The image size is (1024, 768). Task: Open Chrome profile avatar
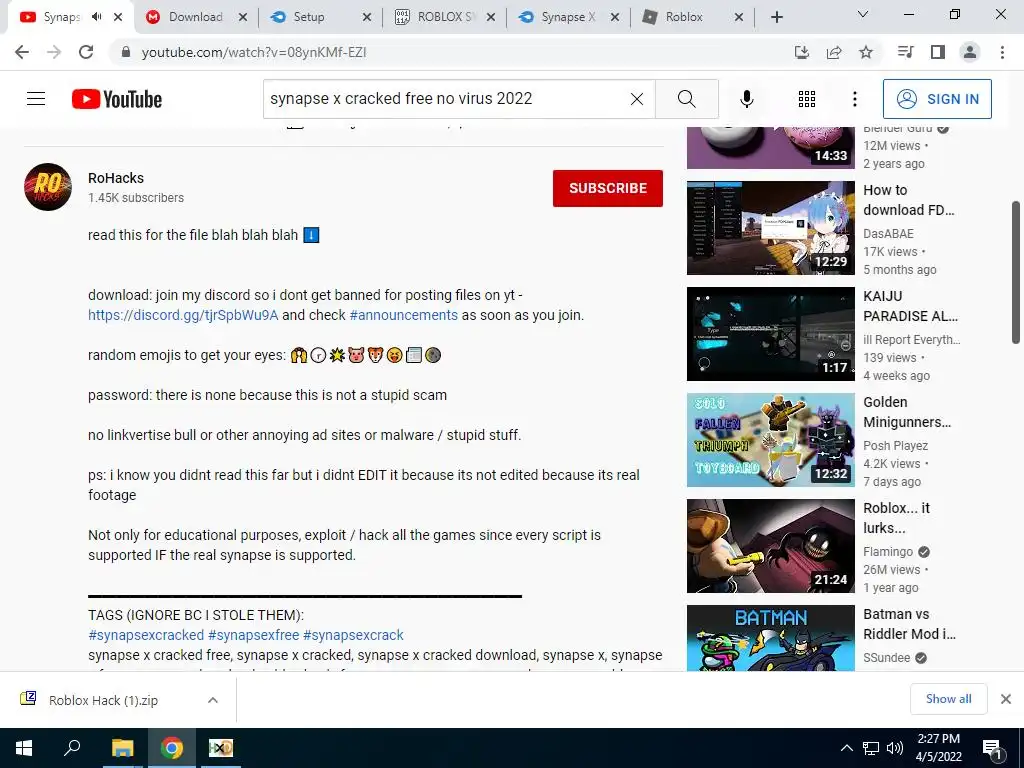click(970, 52)
